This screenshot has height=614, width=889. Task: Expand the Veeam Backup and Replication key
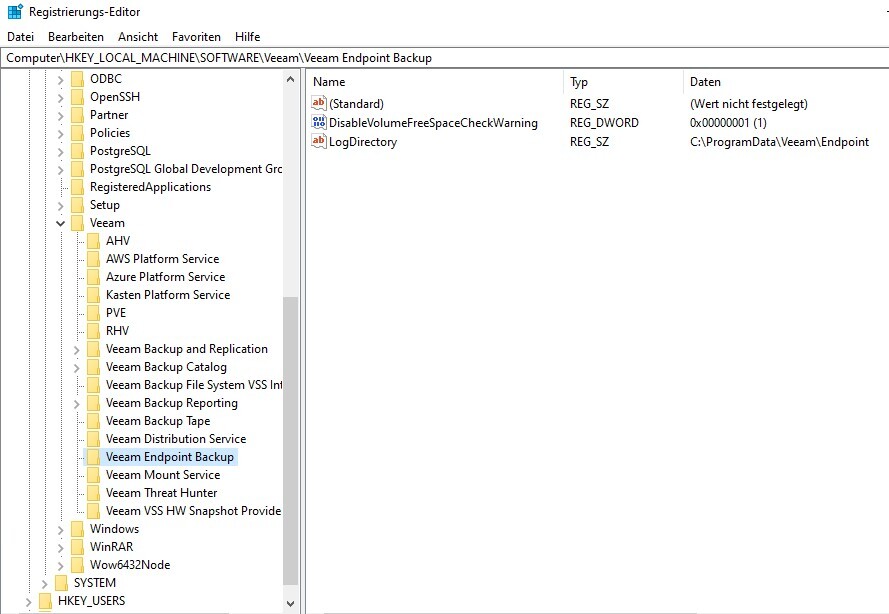click(x=77, y=349)
